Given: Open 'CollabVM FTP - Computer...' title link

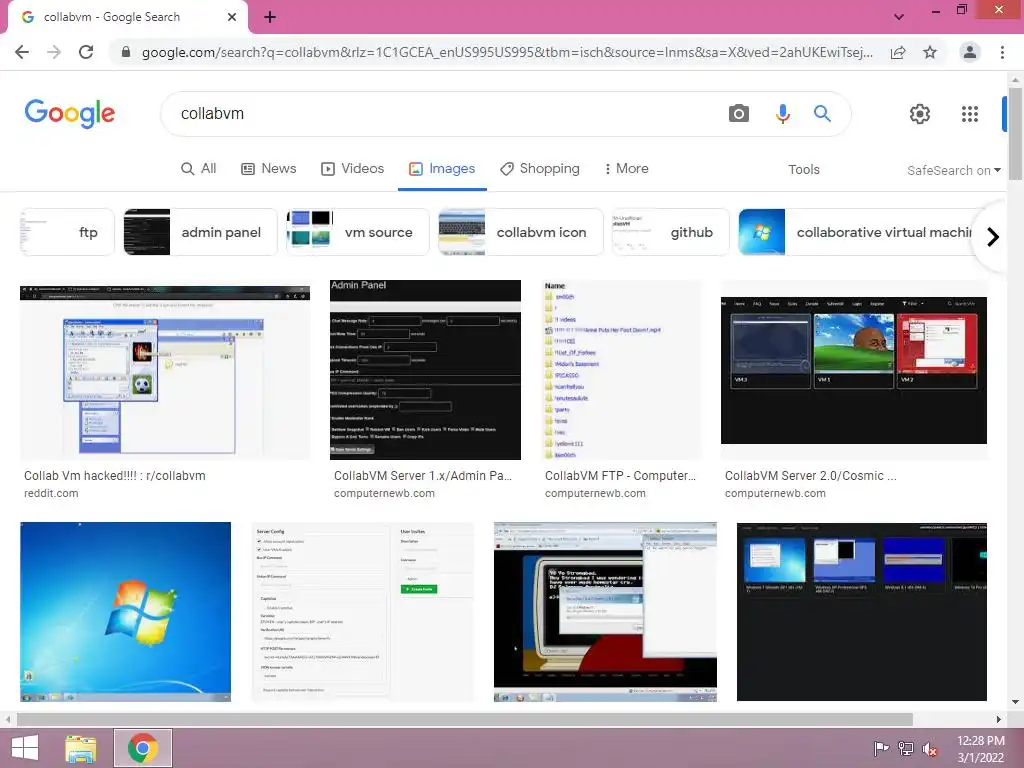Looking at the screenshot, I should coord(620,476).
